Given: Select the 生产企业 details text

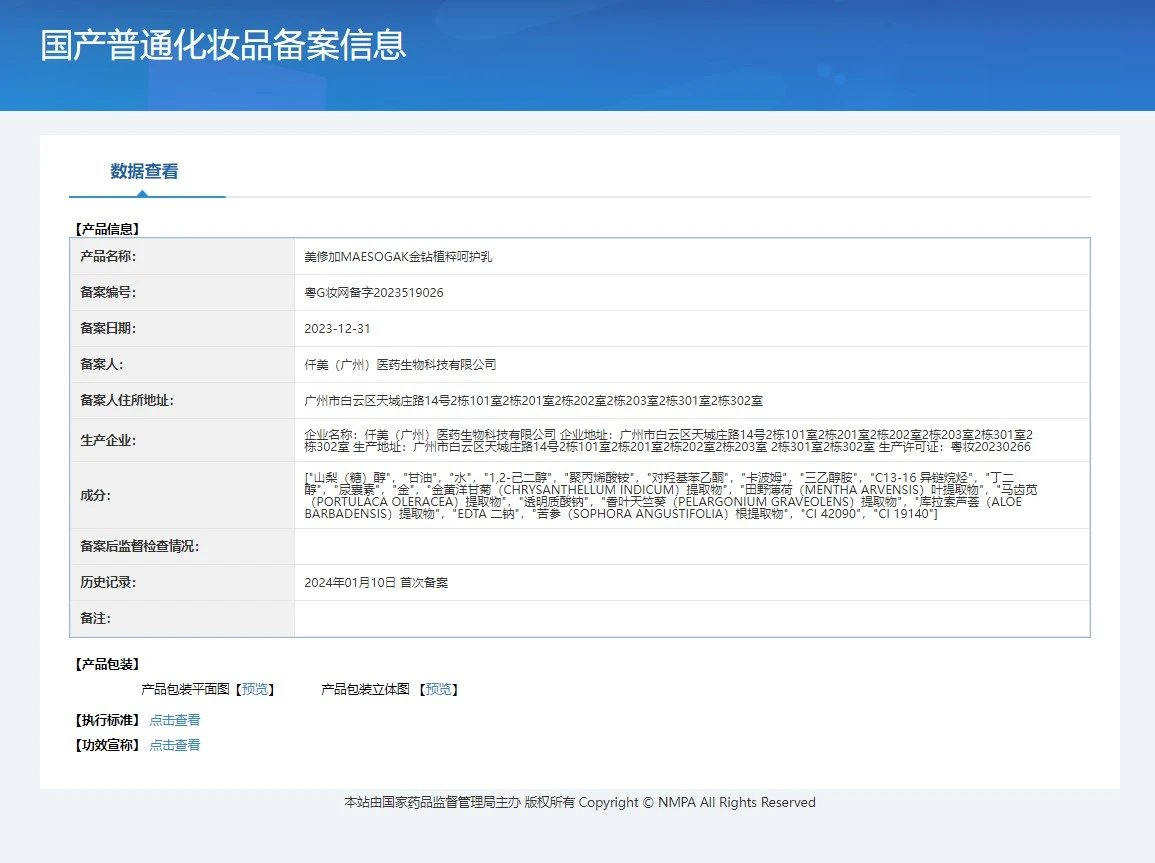Looking at the screenshot, I should [x=669, y=440].
